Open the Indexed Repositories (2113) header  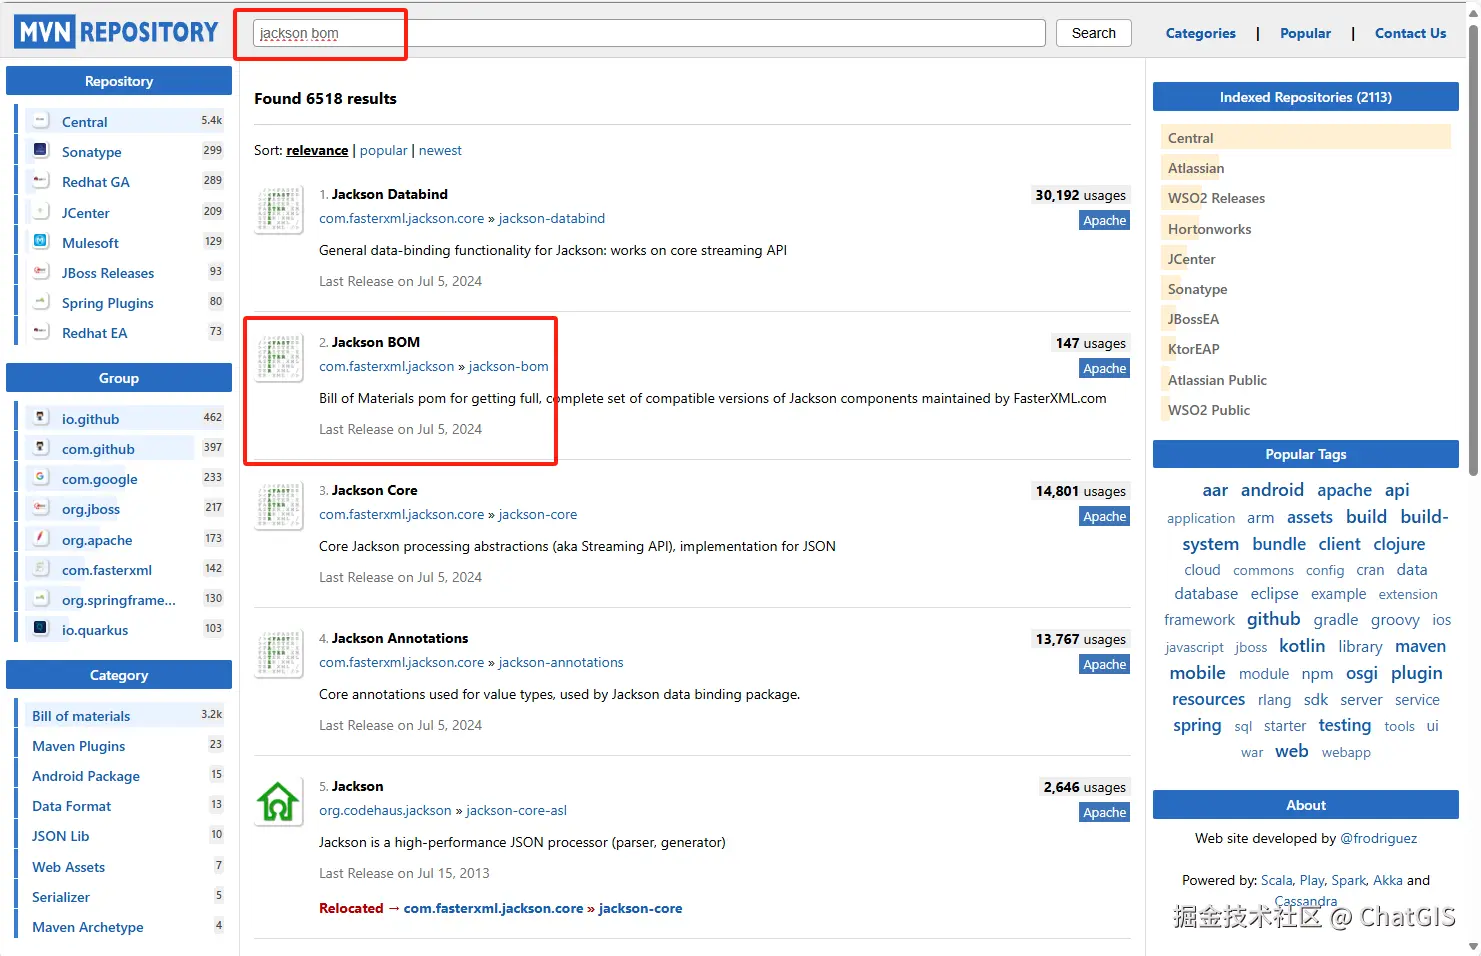tap(1306, 97)
